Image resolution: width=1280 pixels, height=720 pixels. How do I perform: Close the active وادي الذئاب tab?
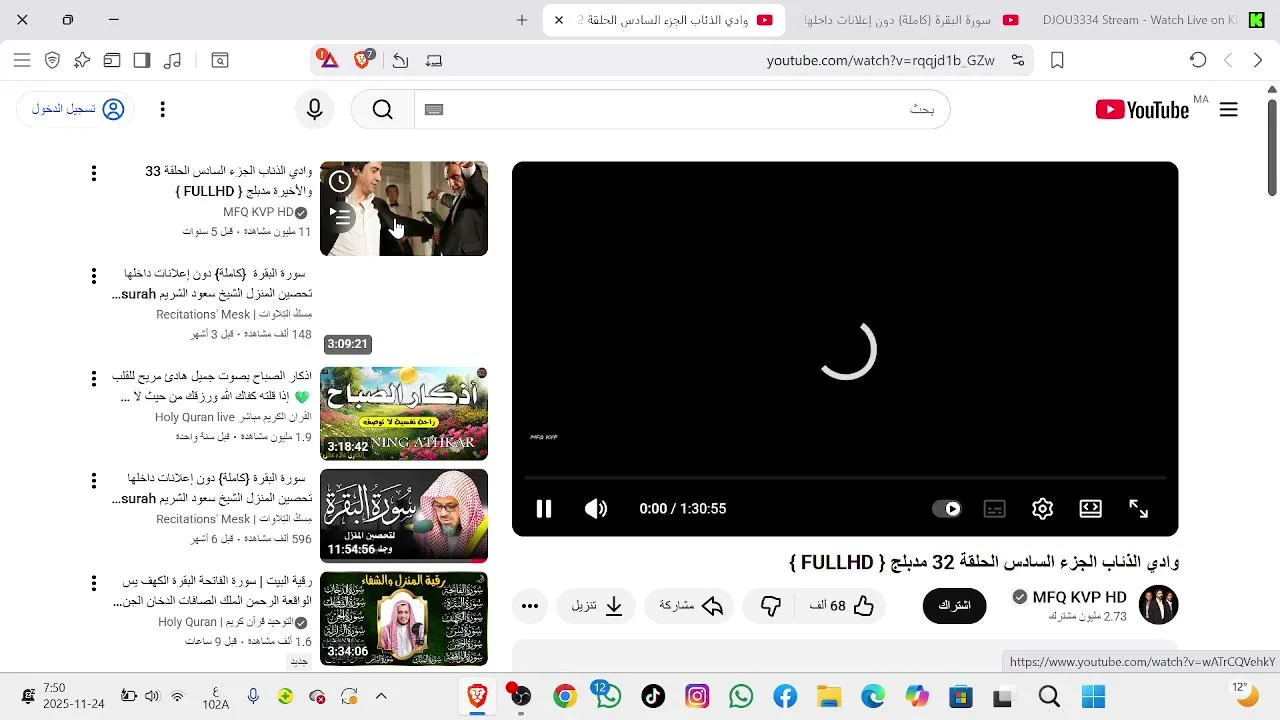pyautogui.click(x=559, y=20)
